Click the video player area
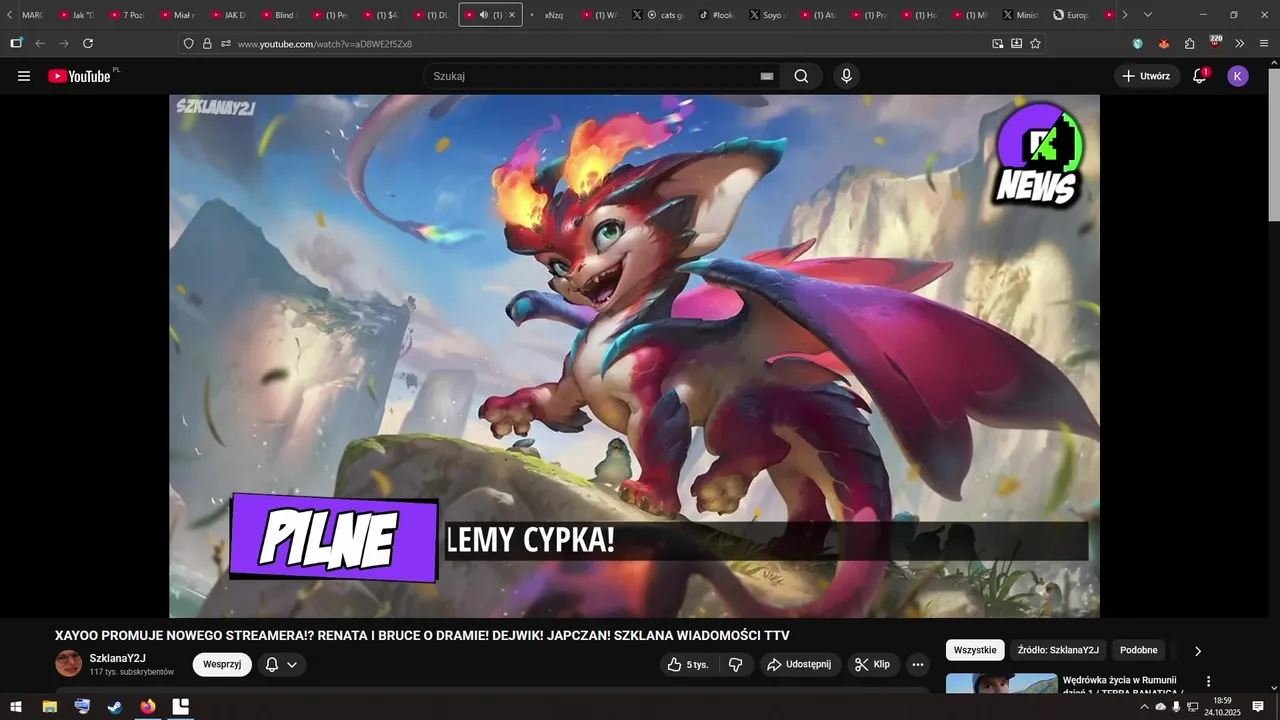This screenshot has height=720, width=1280. (x=634, y=356)
